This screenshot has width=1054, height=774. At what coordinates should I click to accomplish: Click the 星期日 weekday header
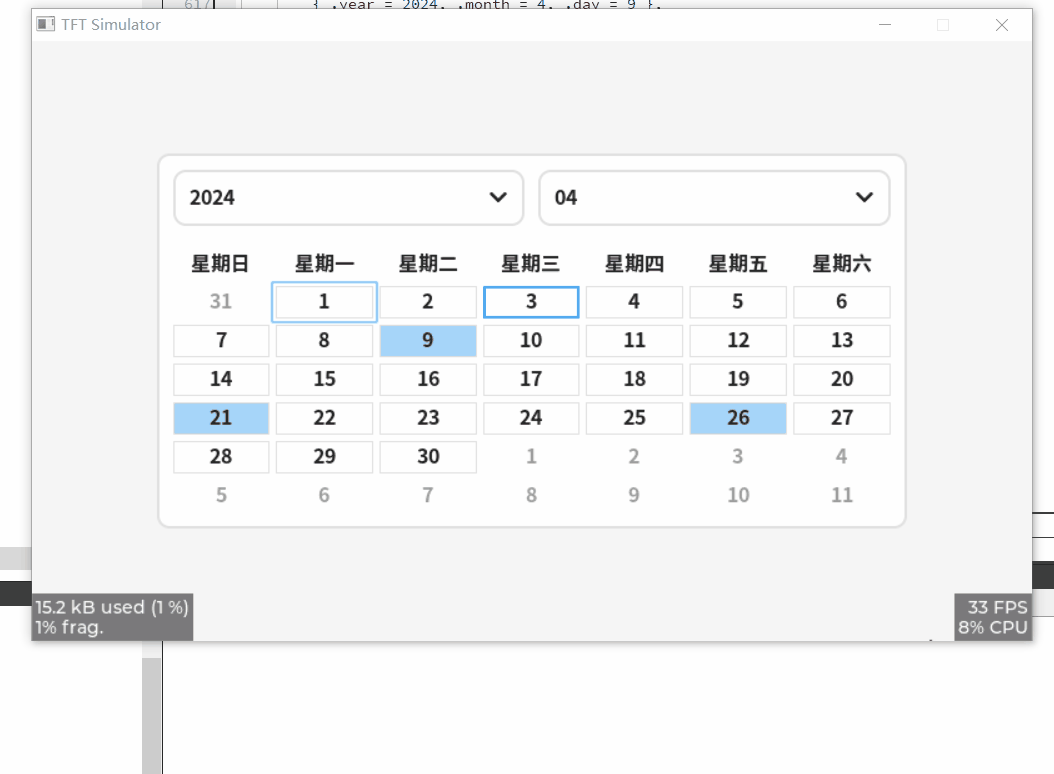point(221,263)
